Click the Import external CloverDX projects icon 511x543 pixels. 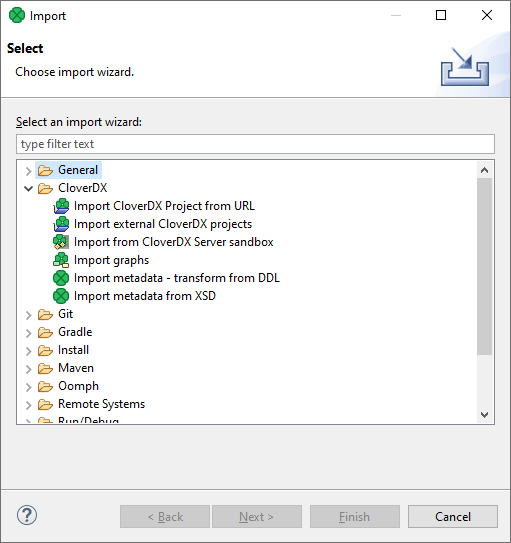coord(61,224)
